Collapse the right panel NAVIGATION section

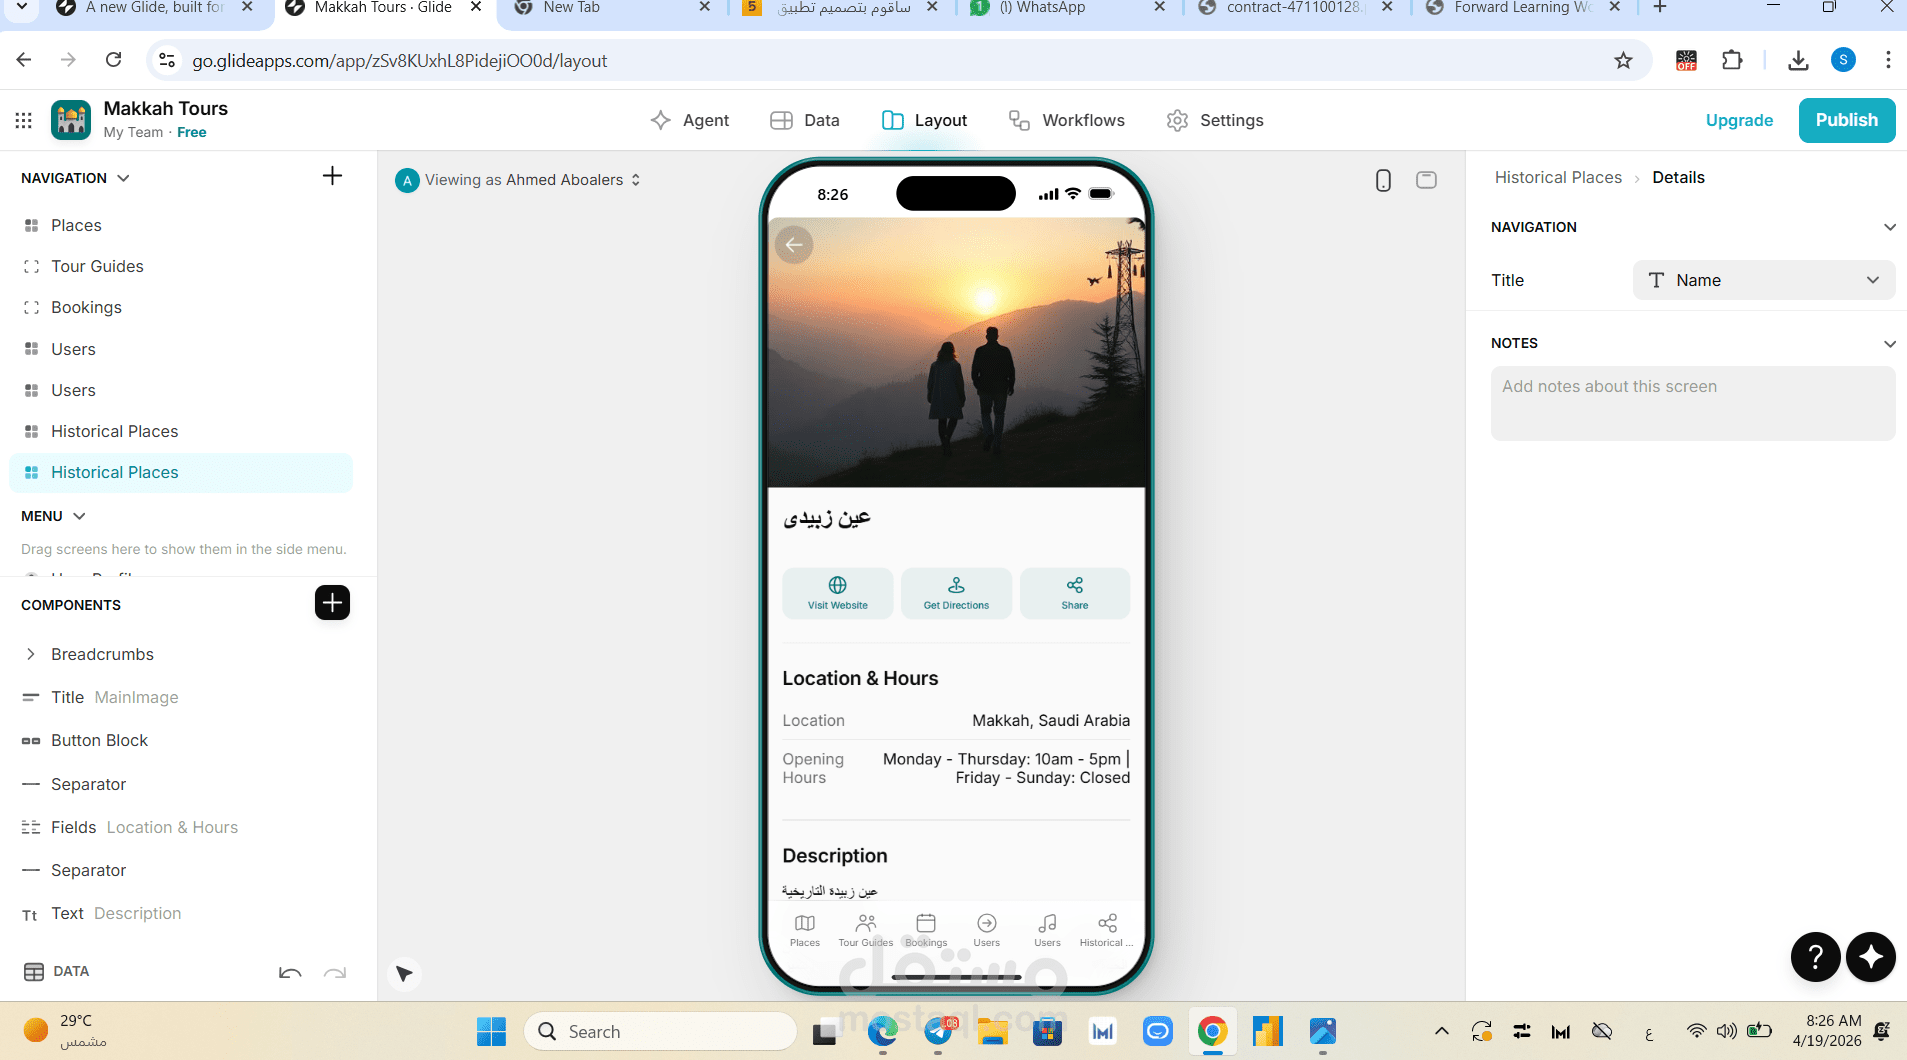[1889, 227]
